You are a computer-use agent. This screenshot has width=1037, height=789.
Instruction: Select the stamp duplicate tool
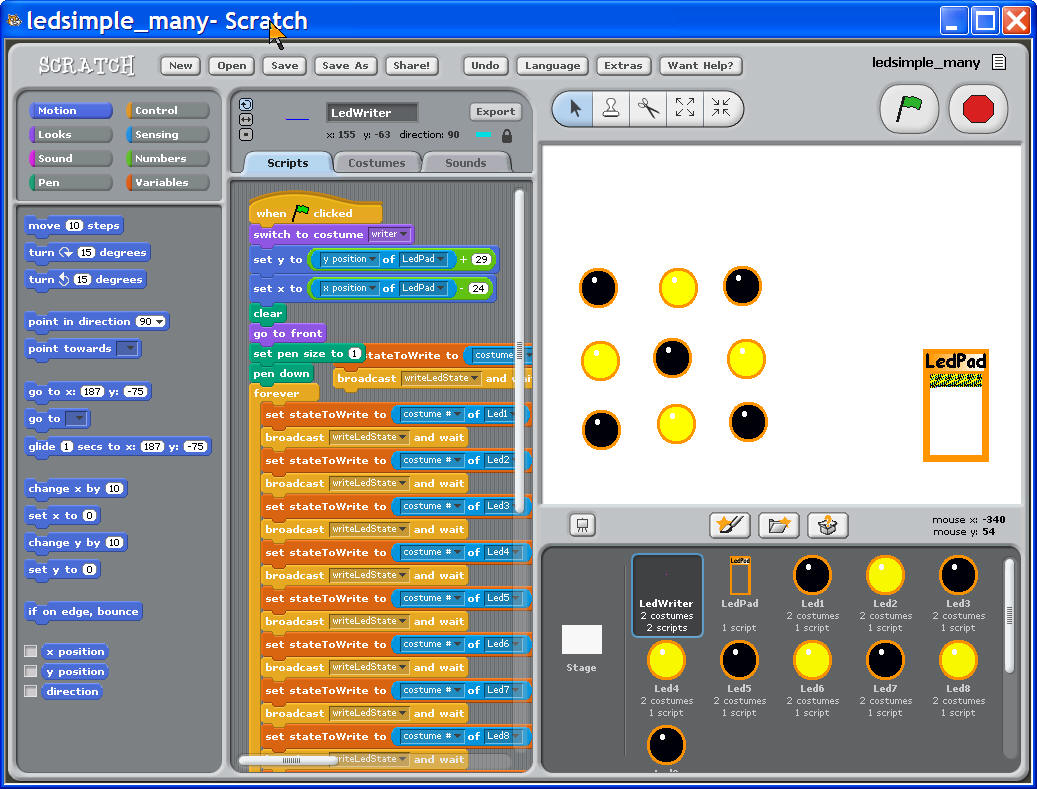pyautogui.click(x=611, y=108)
